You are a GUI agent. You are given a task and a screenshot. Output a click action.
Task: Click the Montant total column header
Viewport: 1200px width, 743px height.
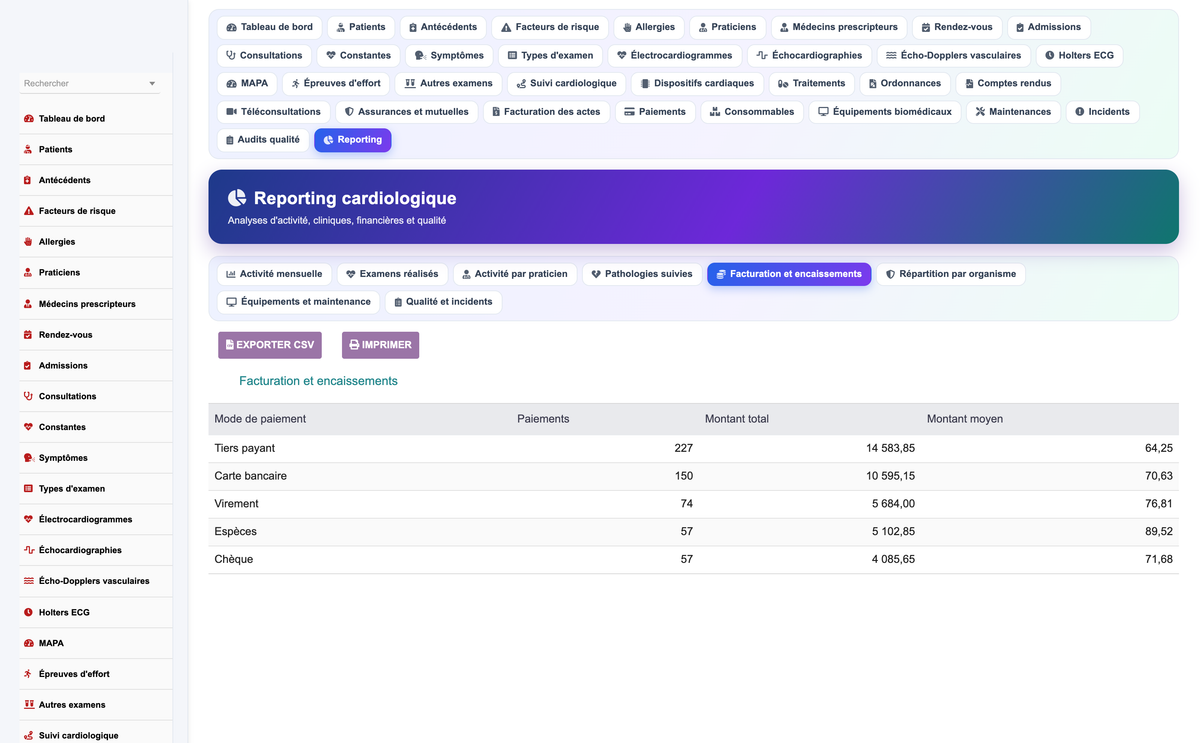coord(737,419)
